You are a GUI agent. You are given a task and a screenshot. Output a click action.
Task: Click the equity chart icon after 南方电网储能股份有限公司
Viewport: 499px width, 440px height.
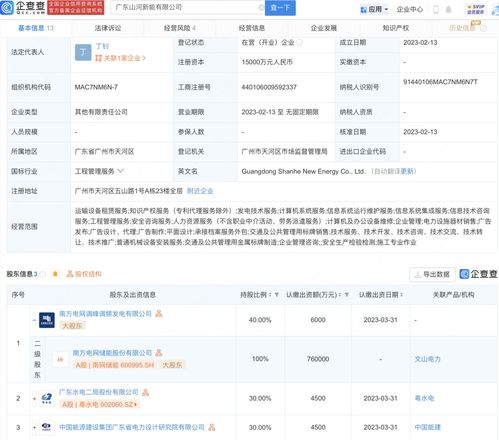pyautogui.click(x=159, y=353)
